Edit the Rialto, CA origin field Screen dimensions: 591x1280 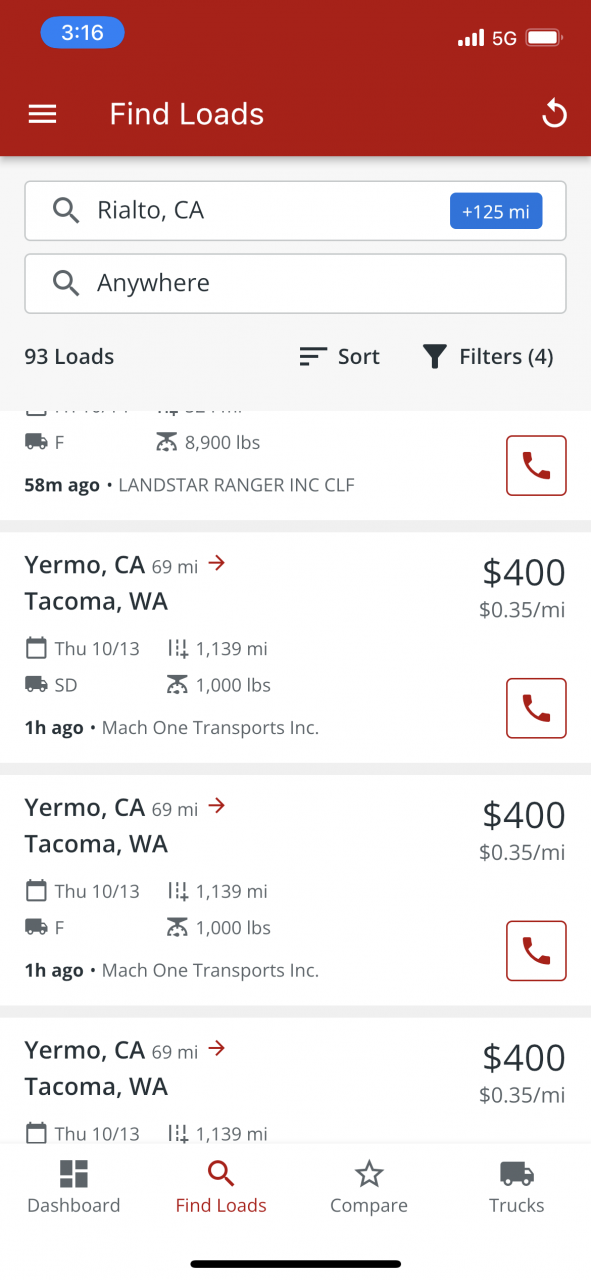click(296, 211)
